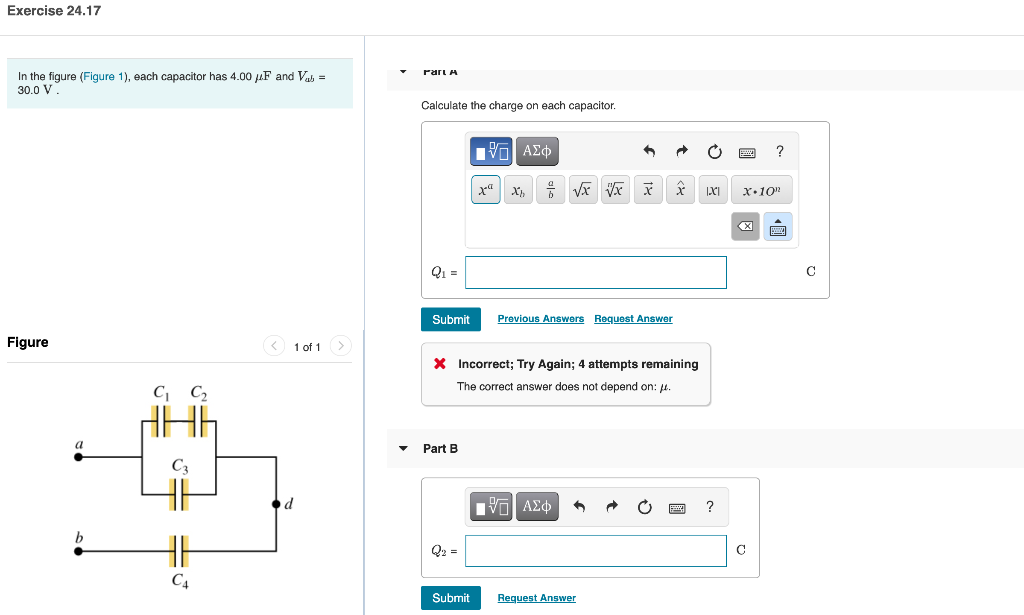Submit the Part B answer
Viewport: 1024px width, 615px height.
click(451, 598)
